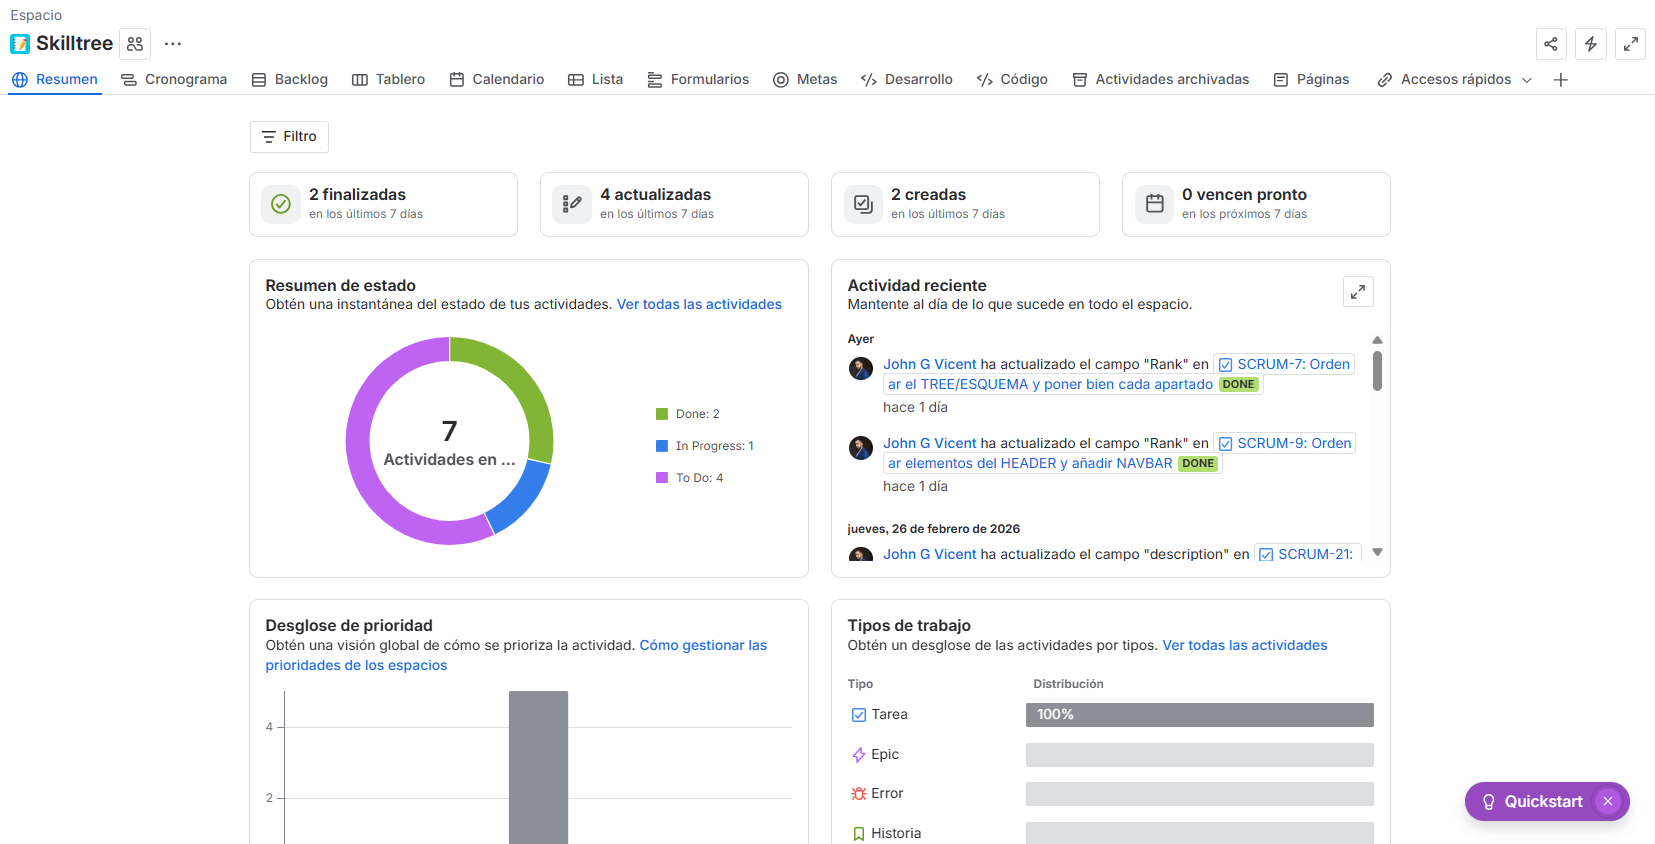Open the Código tab
Screen dimensions: 1655x844
[x=1012, y=80]
